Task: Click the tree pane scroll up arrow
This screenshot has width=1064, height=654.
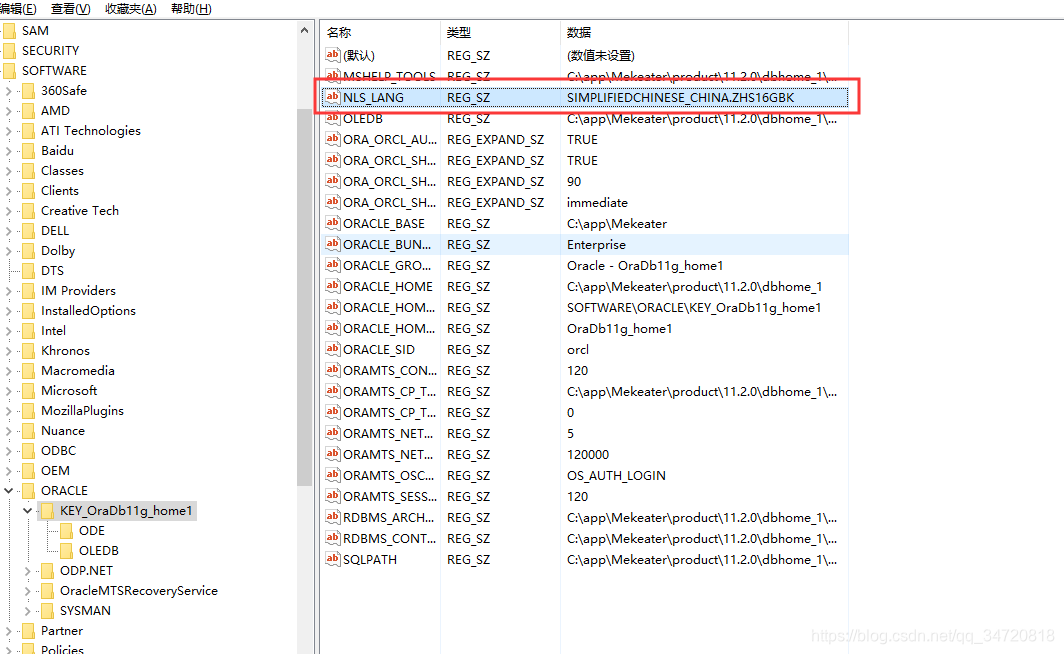Action: (x=304, y=31)
